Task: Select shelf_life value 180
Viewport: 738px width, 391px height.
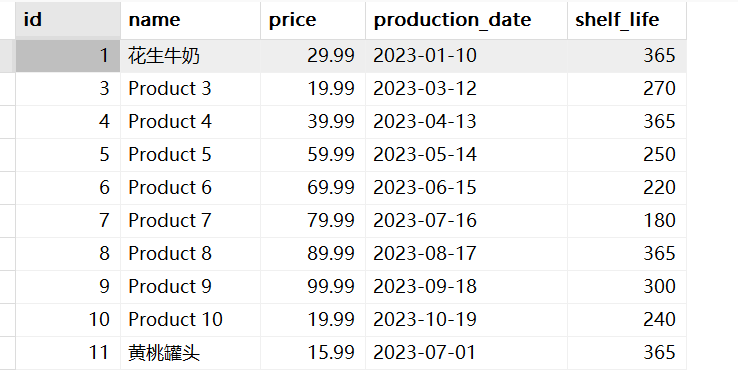Action: 627,221
